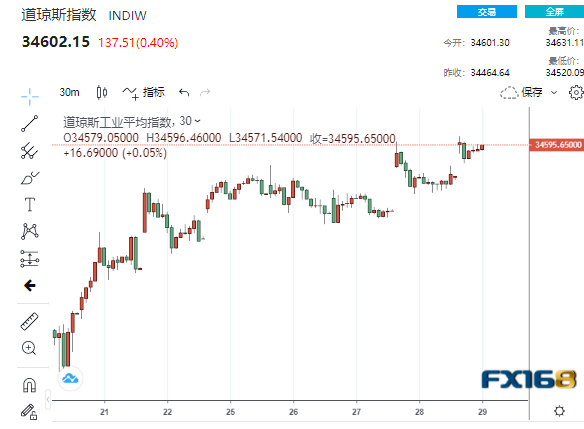Open the 指标 indicators dialog
Viewport: 584px width, 429px height.
point(143,92)
